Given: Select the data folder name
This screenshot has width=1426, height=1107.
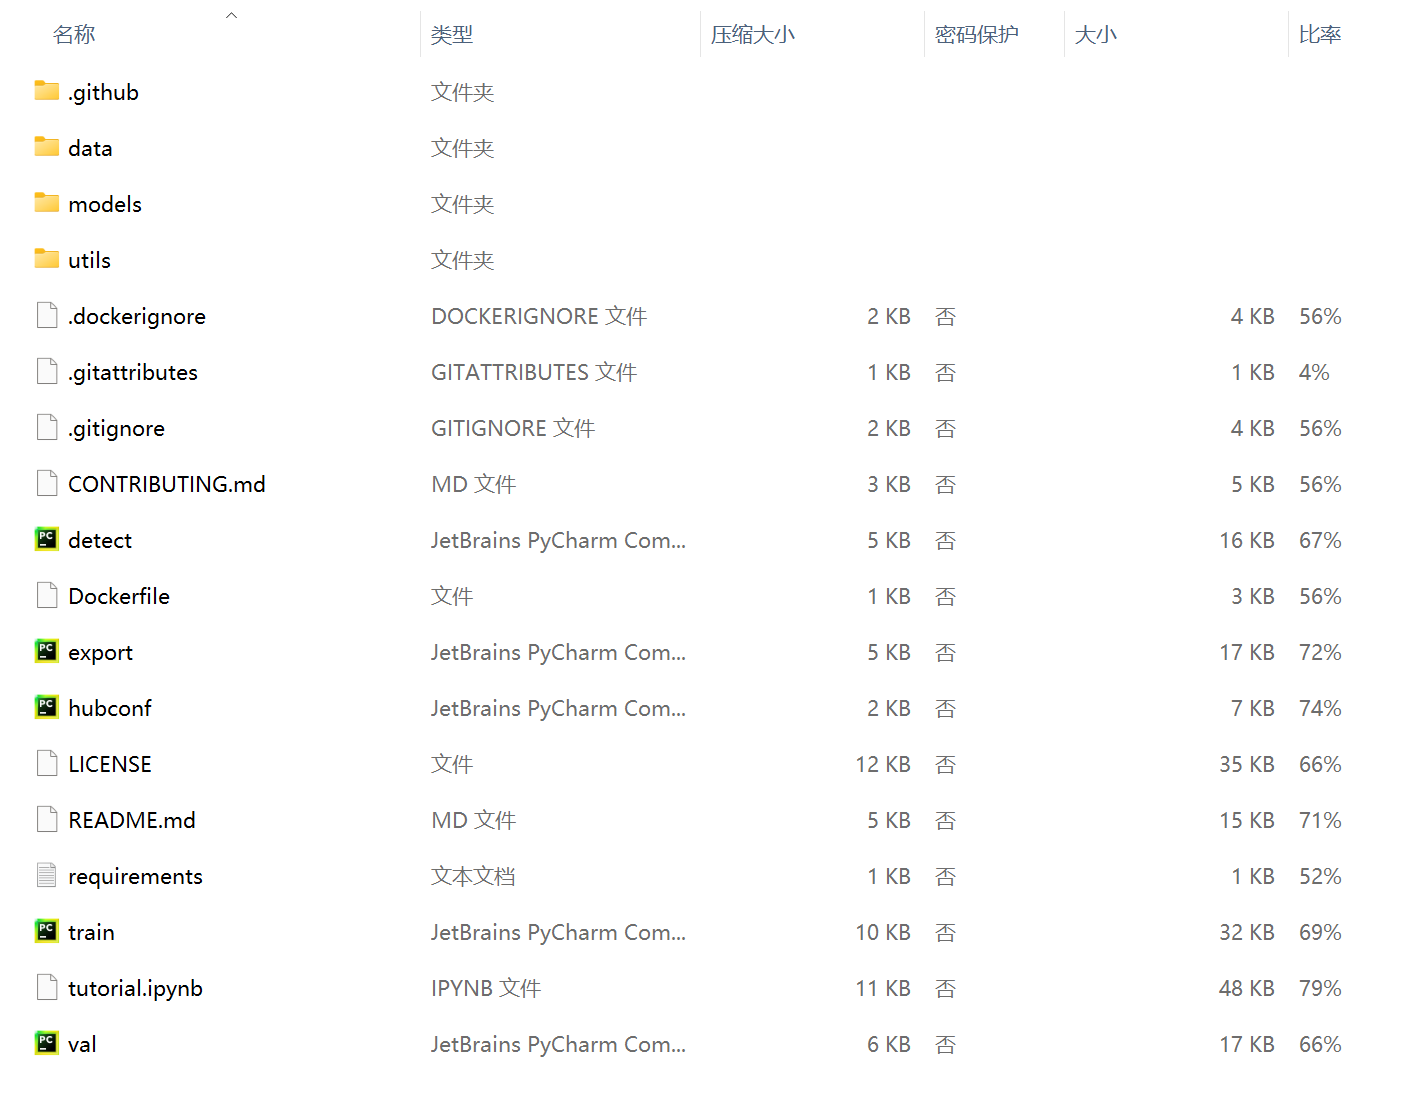Looking at the screenshot, I should click(90, 148).
